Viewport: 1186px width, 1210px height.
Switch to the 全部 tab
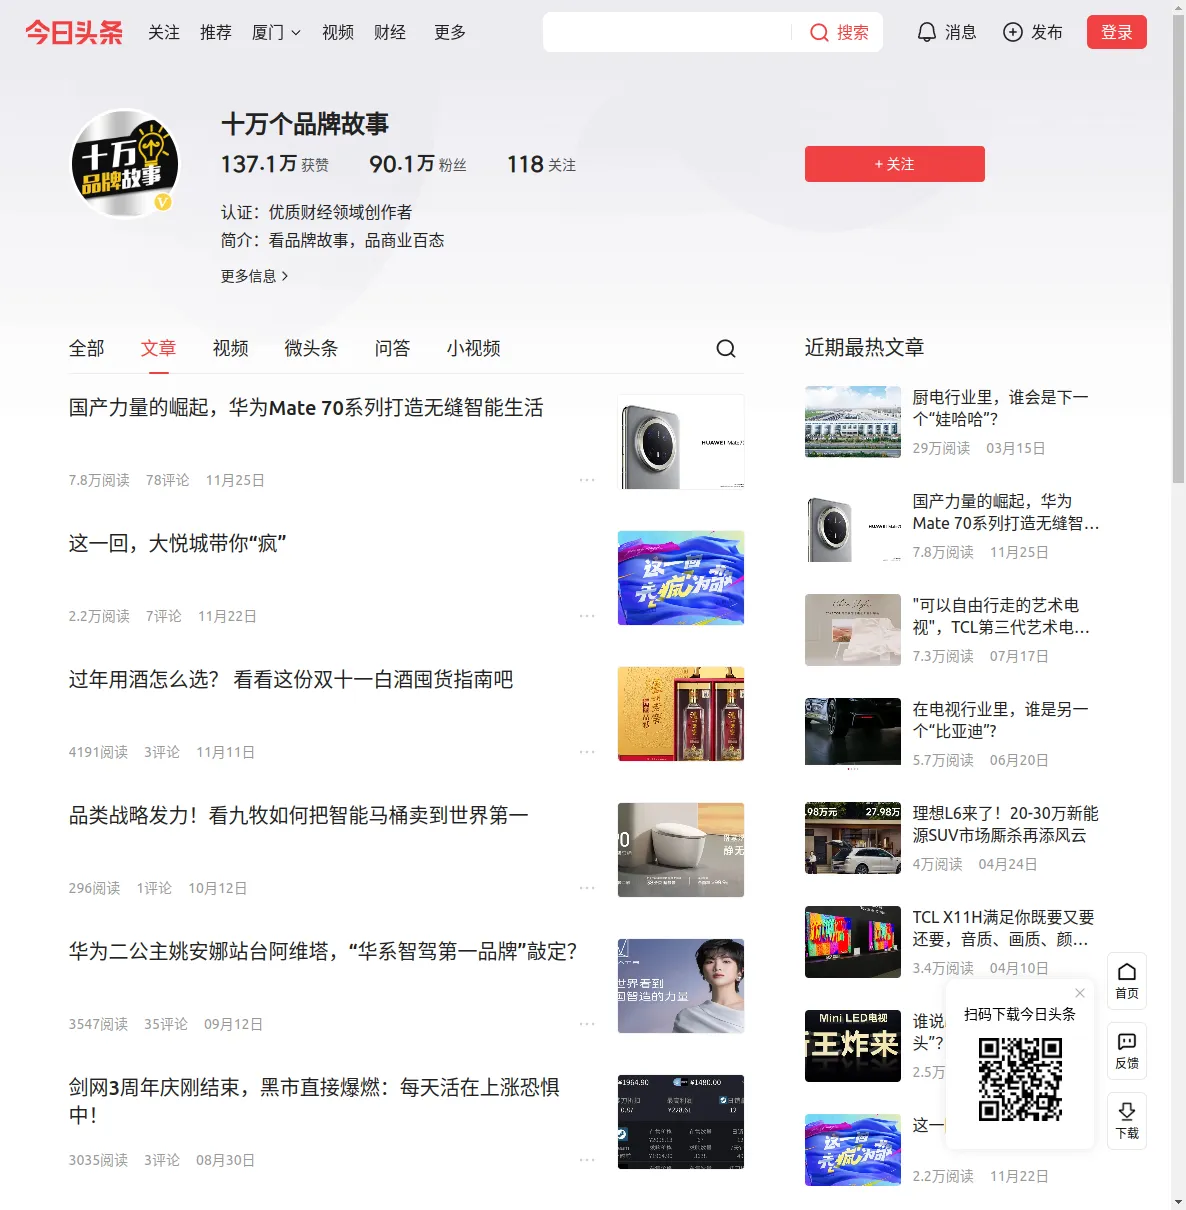87,348
